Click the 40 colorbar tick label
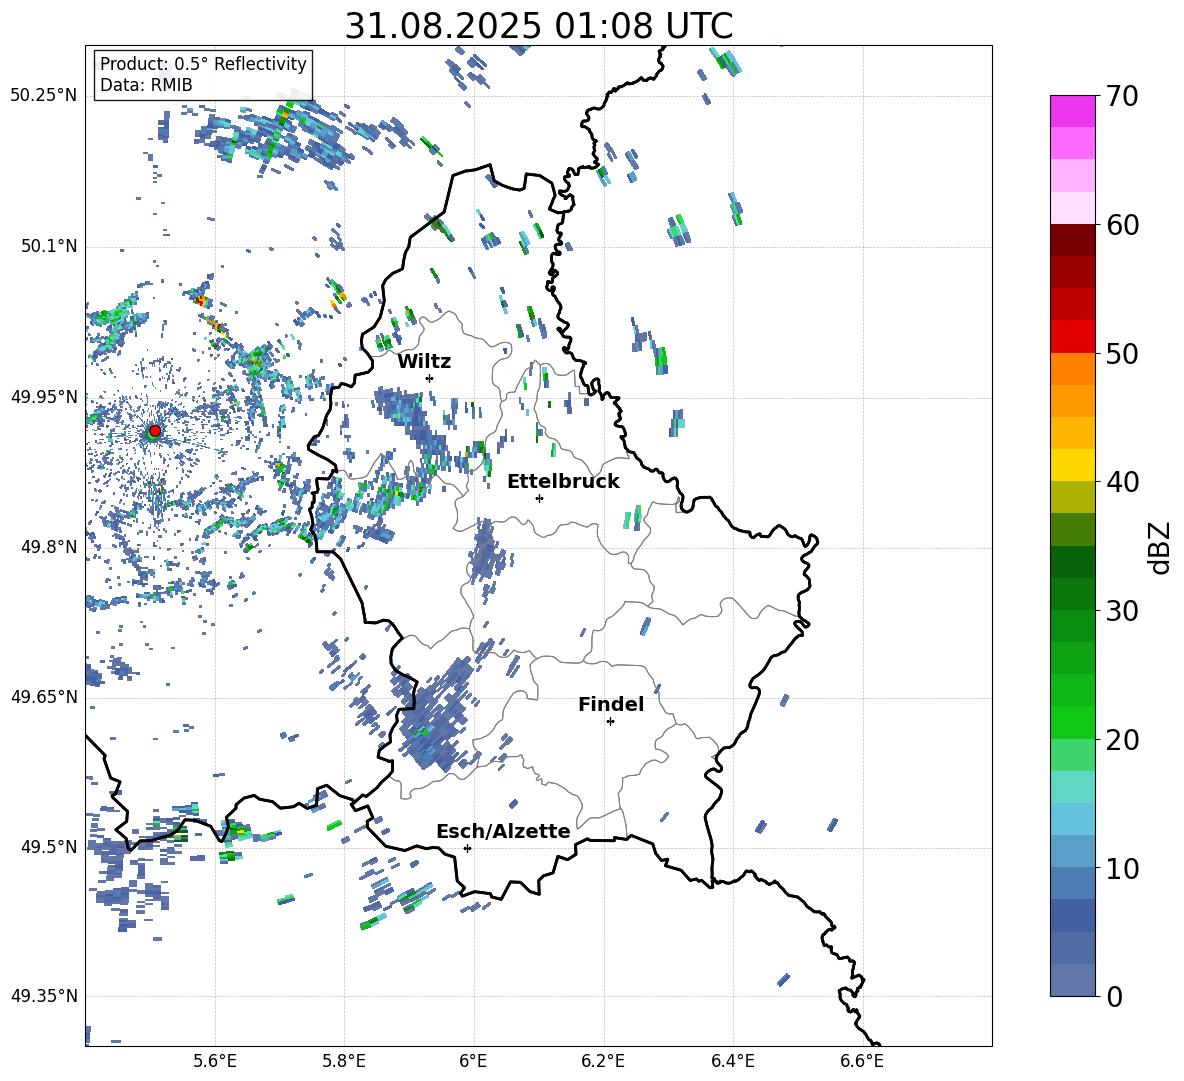The image size is (1184, 1081). point(1121,482)
